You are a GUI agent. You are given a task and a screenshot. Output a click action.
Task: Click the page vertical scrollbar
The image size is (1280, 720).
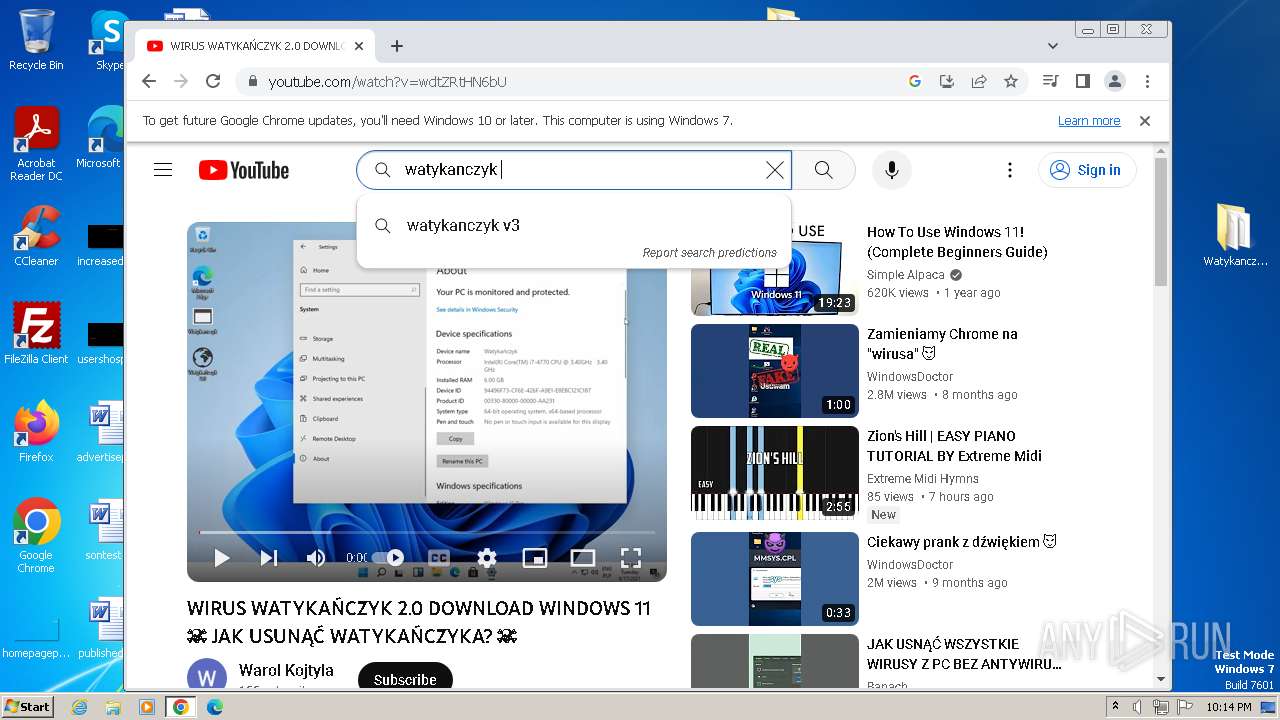tap(1161, 220)
